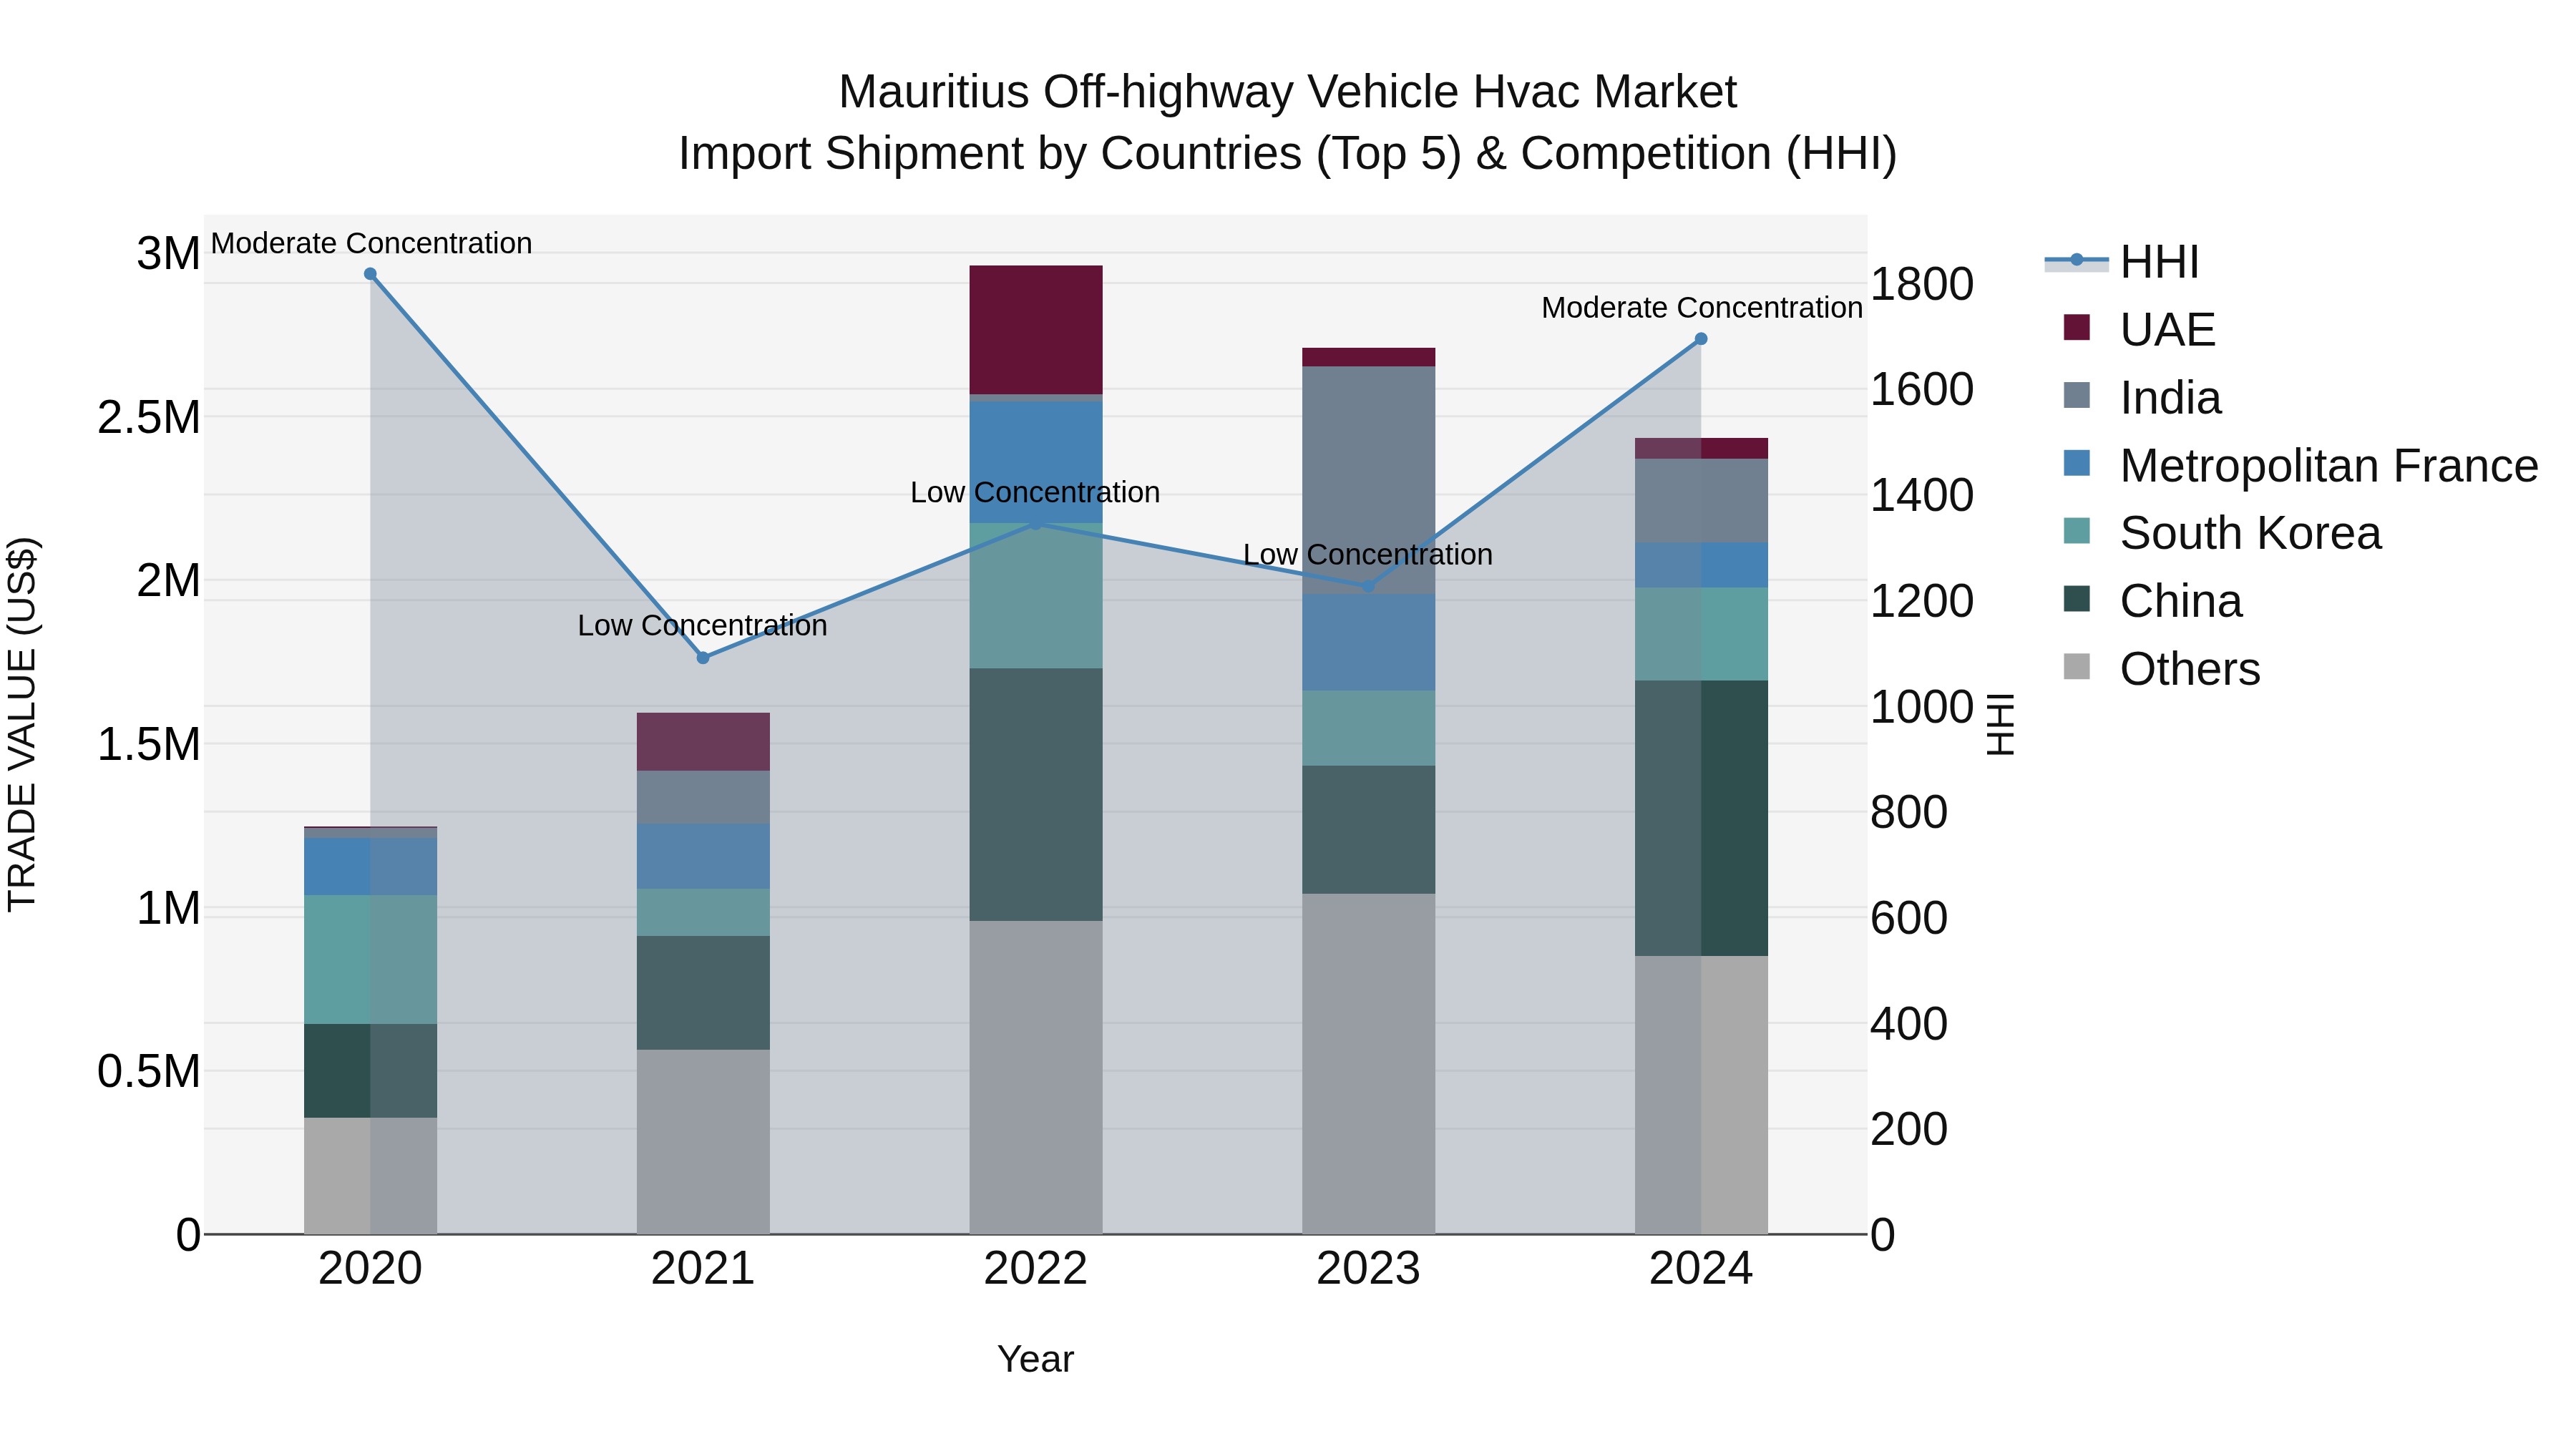Click the 3M left axis tick label
This screenshot has width=2576, height=1449.
coord(169,253)
